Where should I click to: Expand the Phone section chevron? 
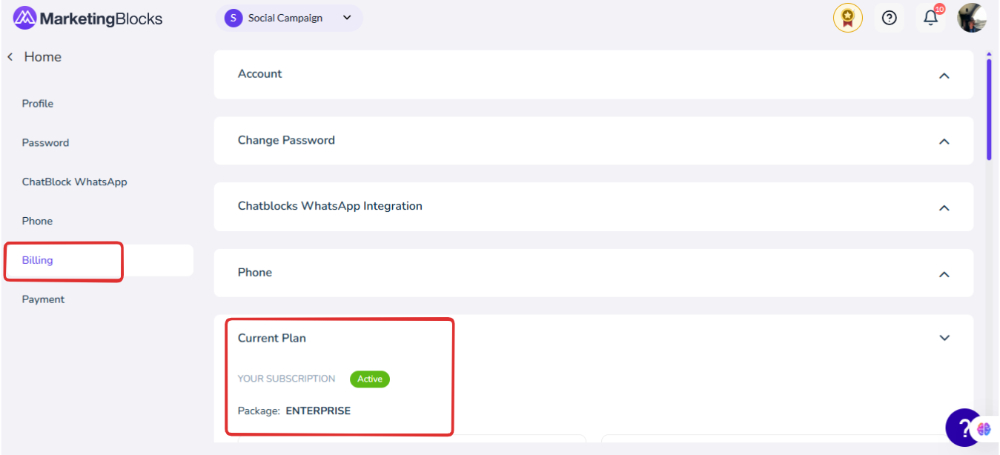point(945,274)
